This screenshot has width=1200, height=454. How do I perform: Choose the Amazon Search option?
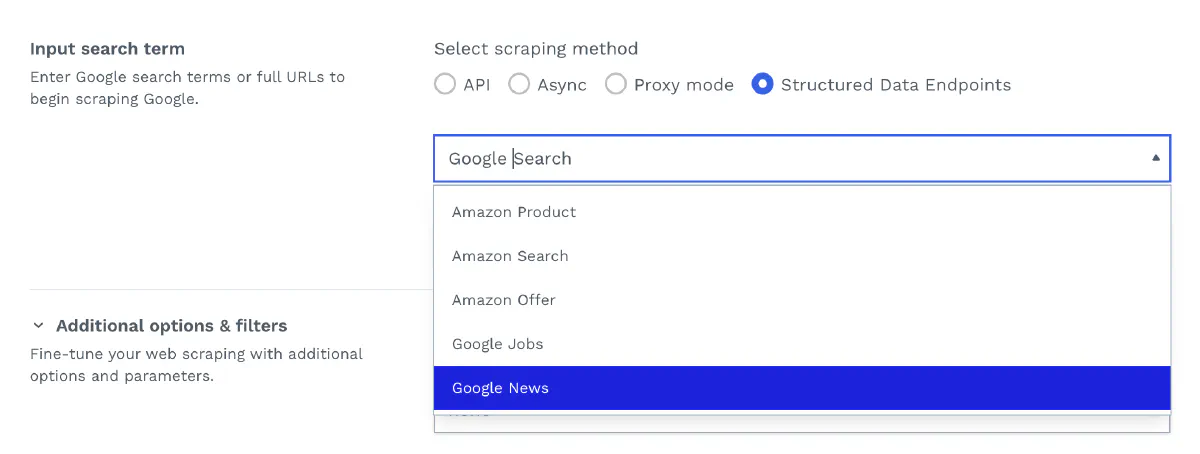click(x=510, y=256)
